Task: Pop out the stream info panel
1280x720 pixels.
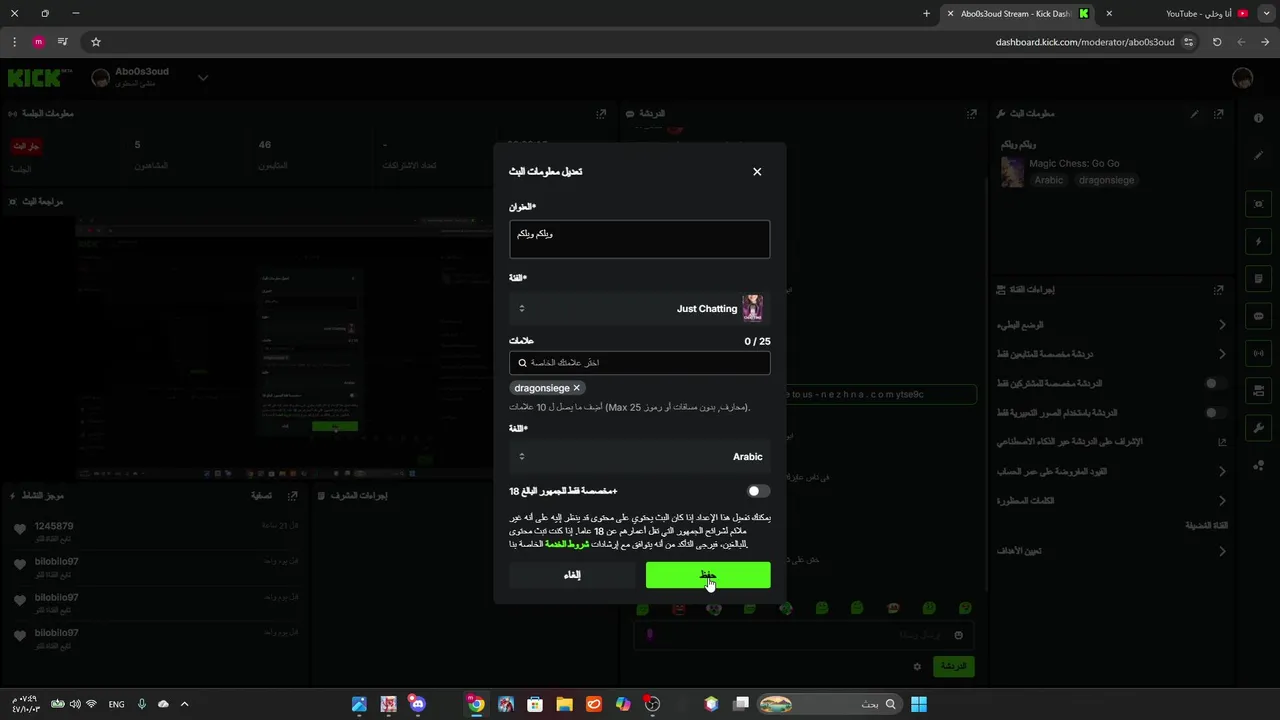Action: 1219,114
